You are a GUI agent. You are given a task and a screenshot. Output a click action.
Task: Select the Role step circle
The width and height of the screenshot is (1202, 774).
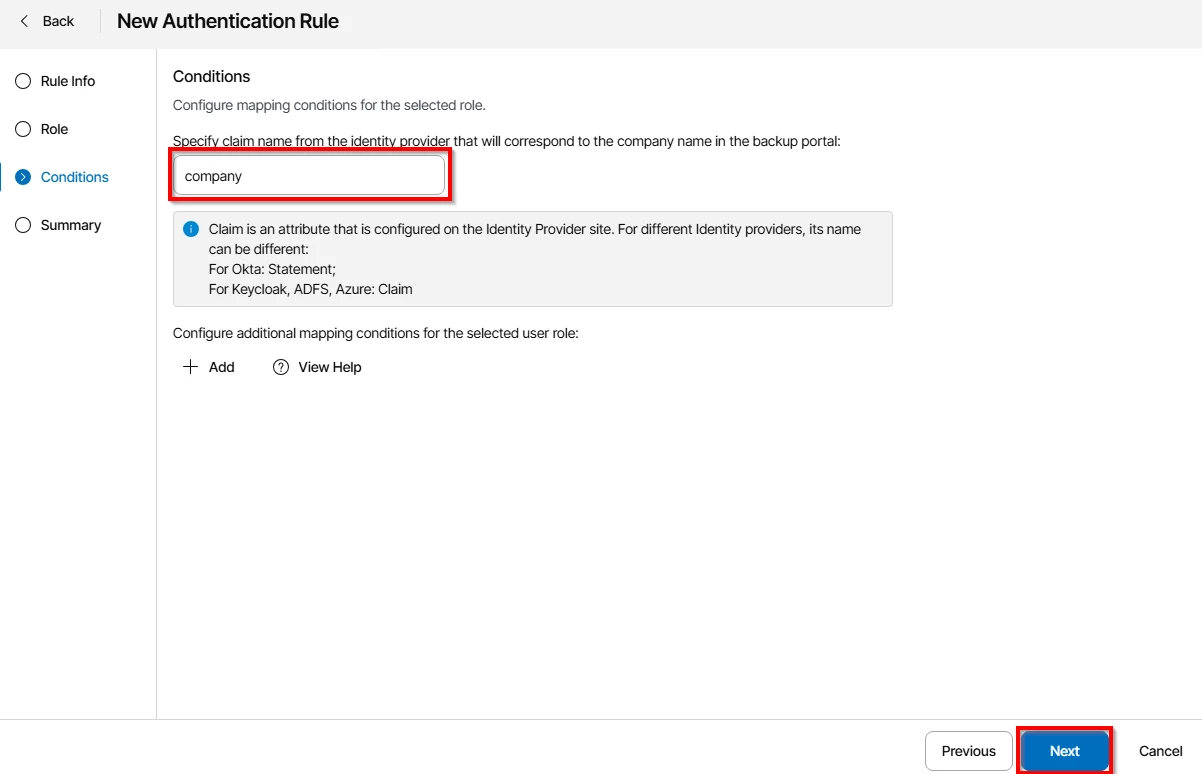[23, 129]
